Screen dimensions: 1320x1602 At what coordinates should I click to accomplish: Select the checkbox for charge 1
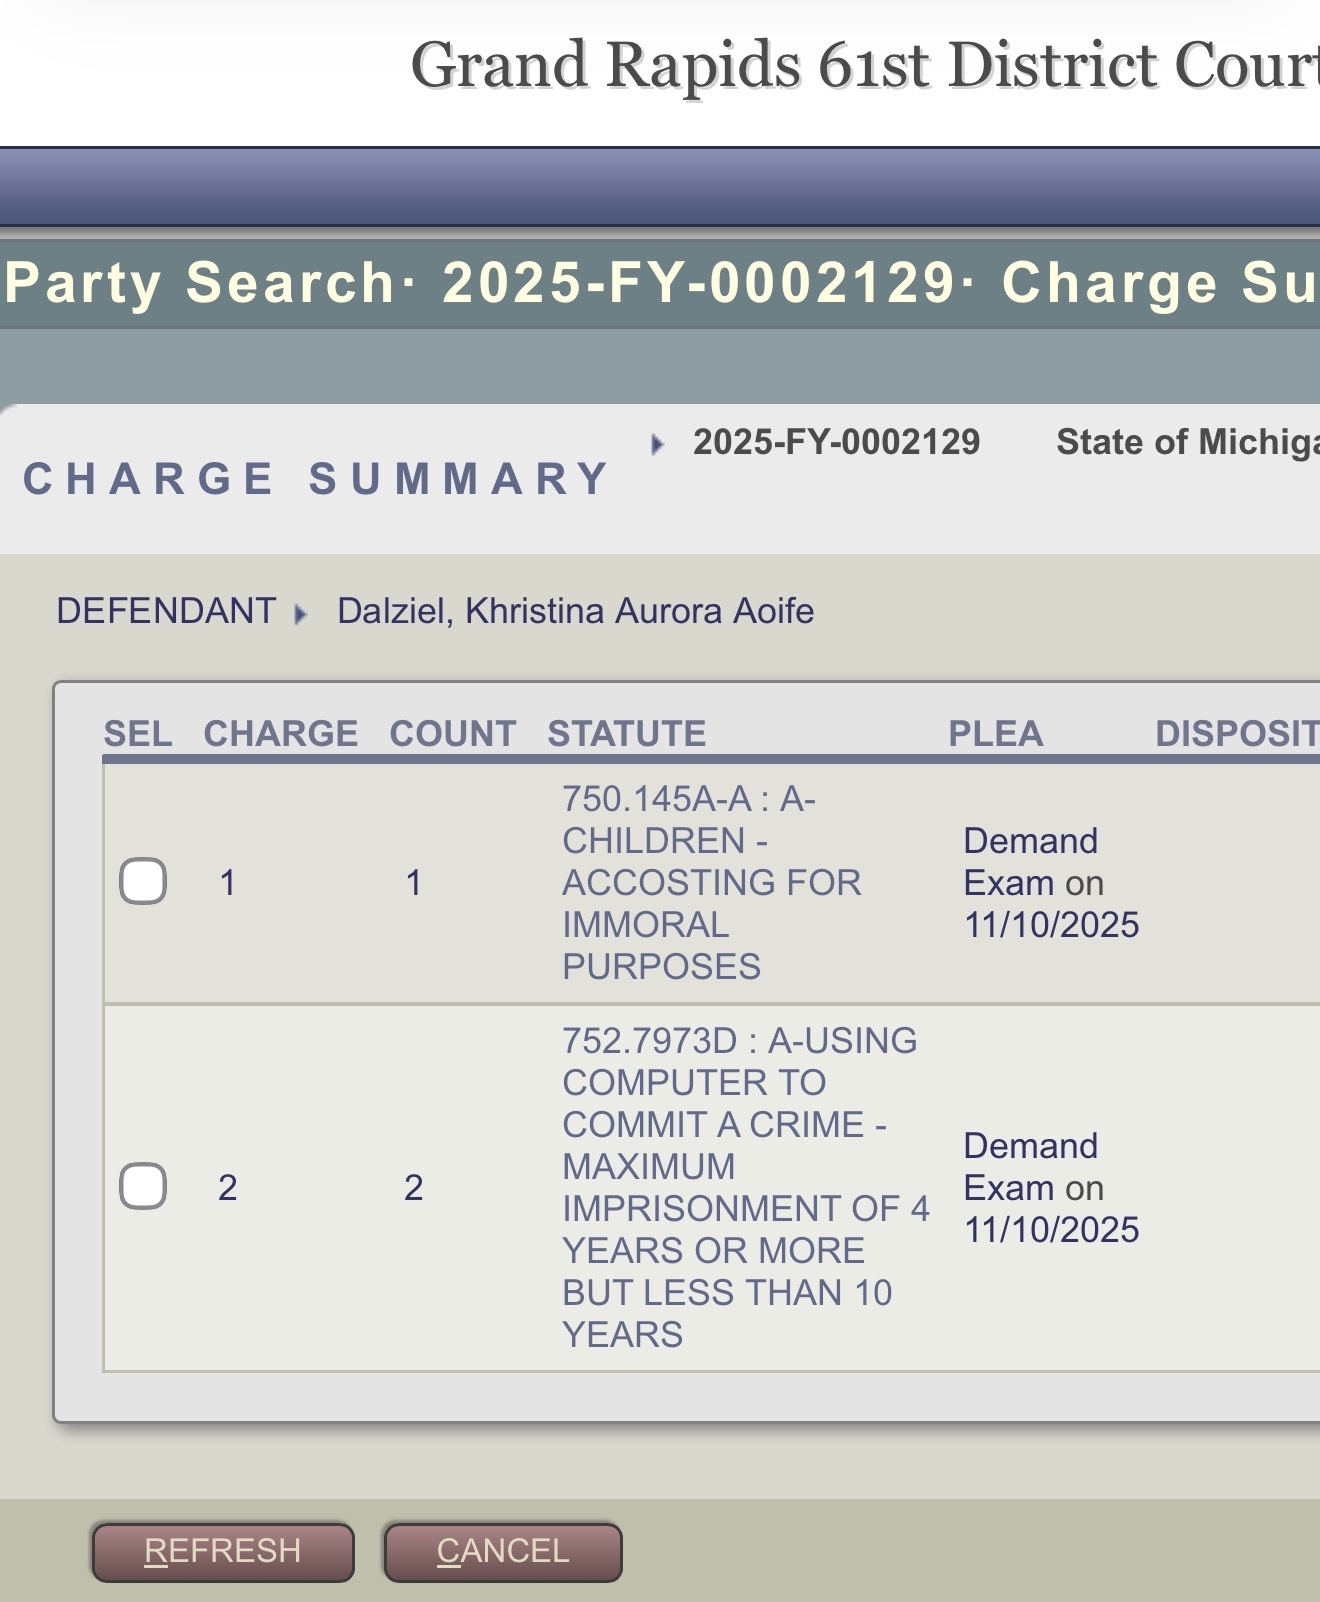pos(143,882)
